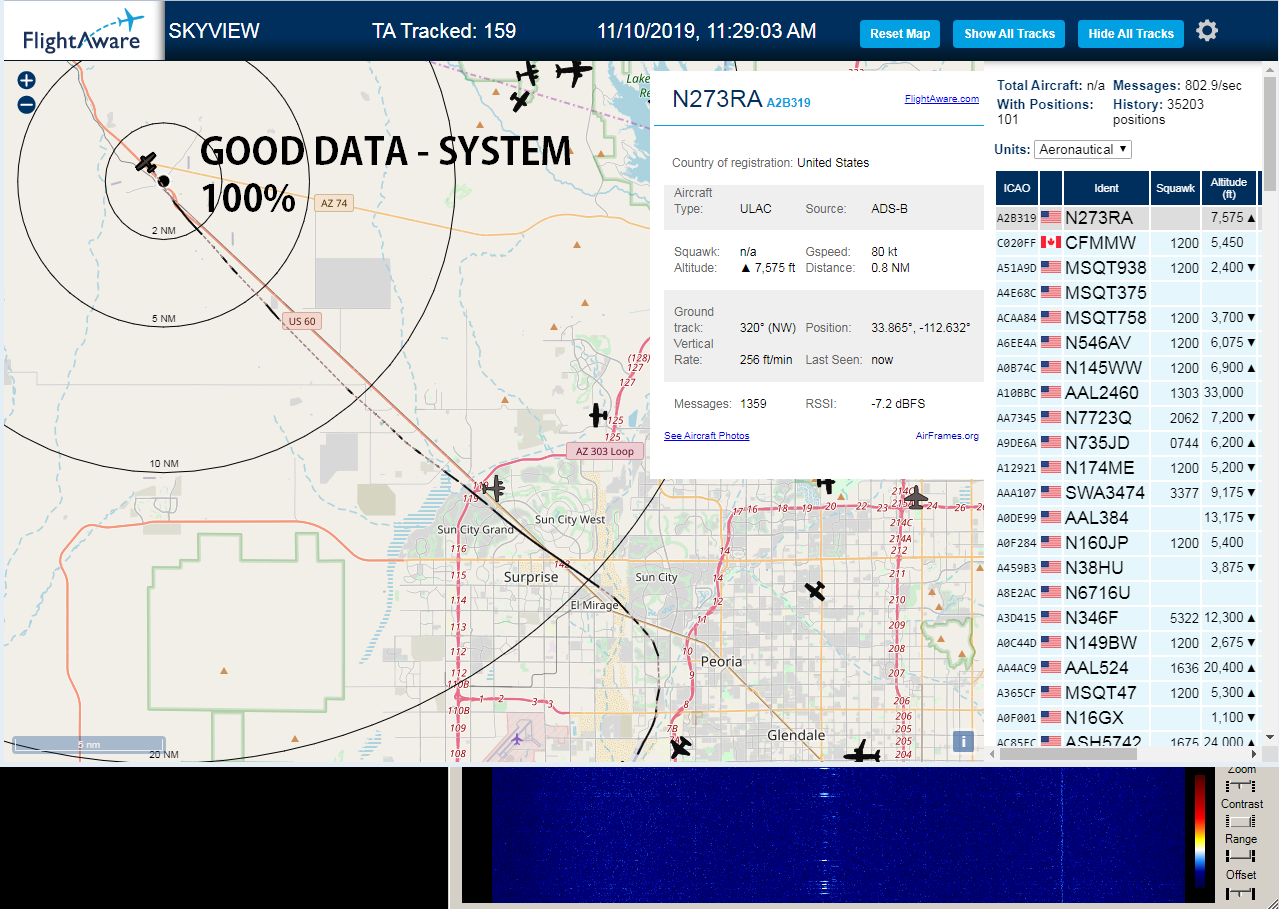Select the N546AV aircraft row
The image size is (1279, 909).
coord(1127,343)
